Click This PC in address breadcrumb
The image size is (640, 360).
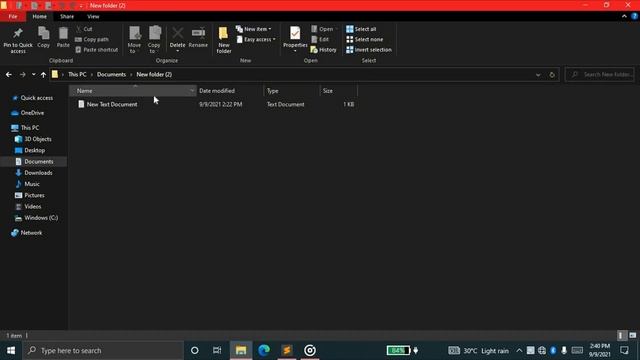pyautogui.click(x=77, y=75)
